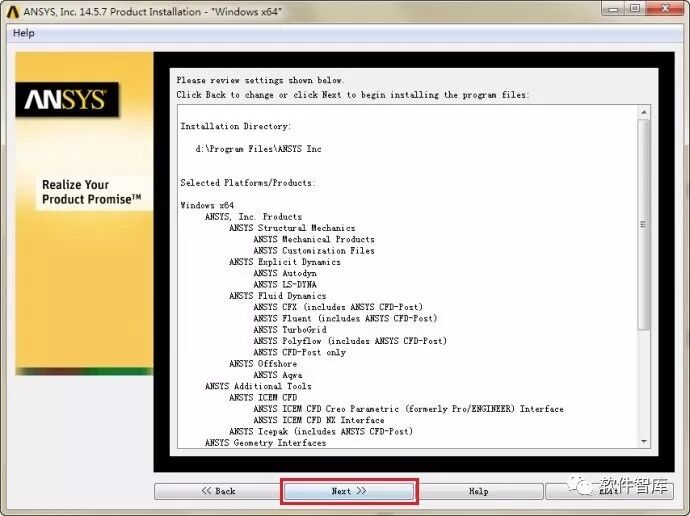Click 'ANSYS, Inc. Products' line

253,216
